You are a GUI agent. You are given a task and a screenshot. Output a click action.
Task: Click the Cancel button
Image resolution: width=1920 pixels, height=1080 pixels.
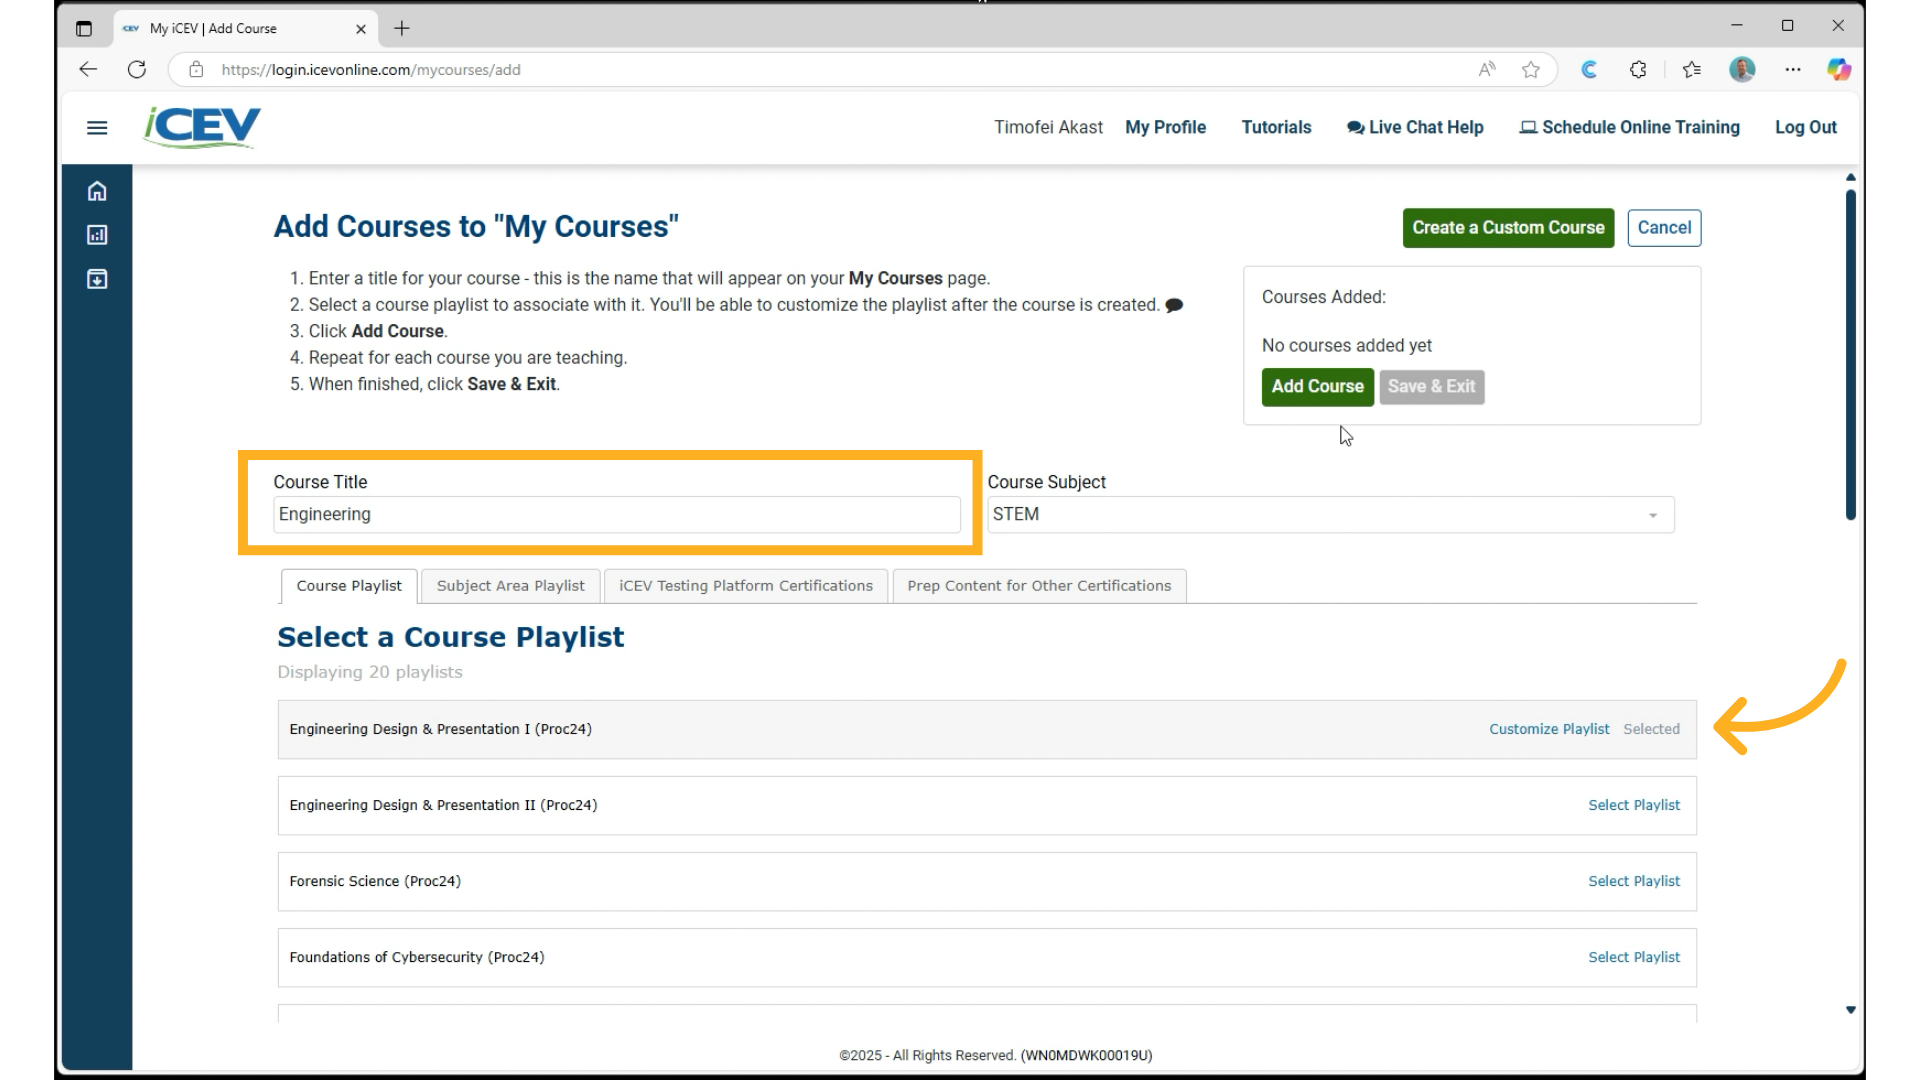point(1664,228)
